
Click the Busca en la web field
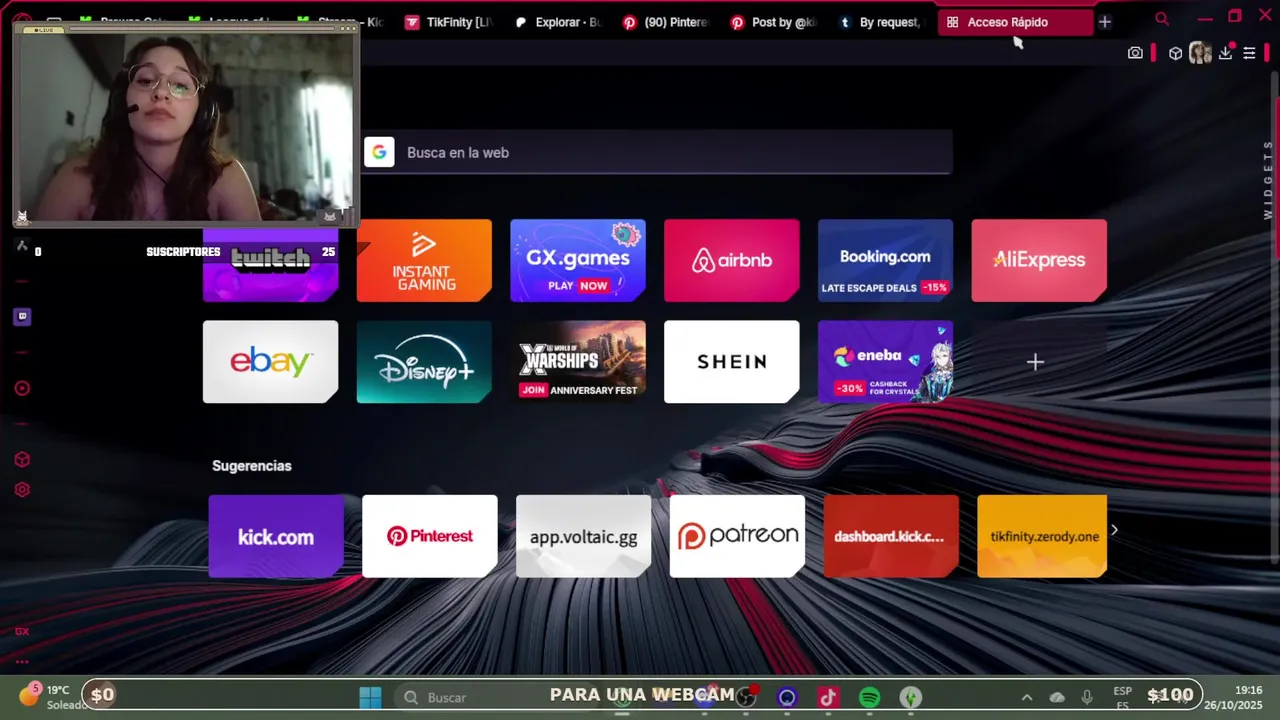click(657, 152)
